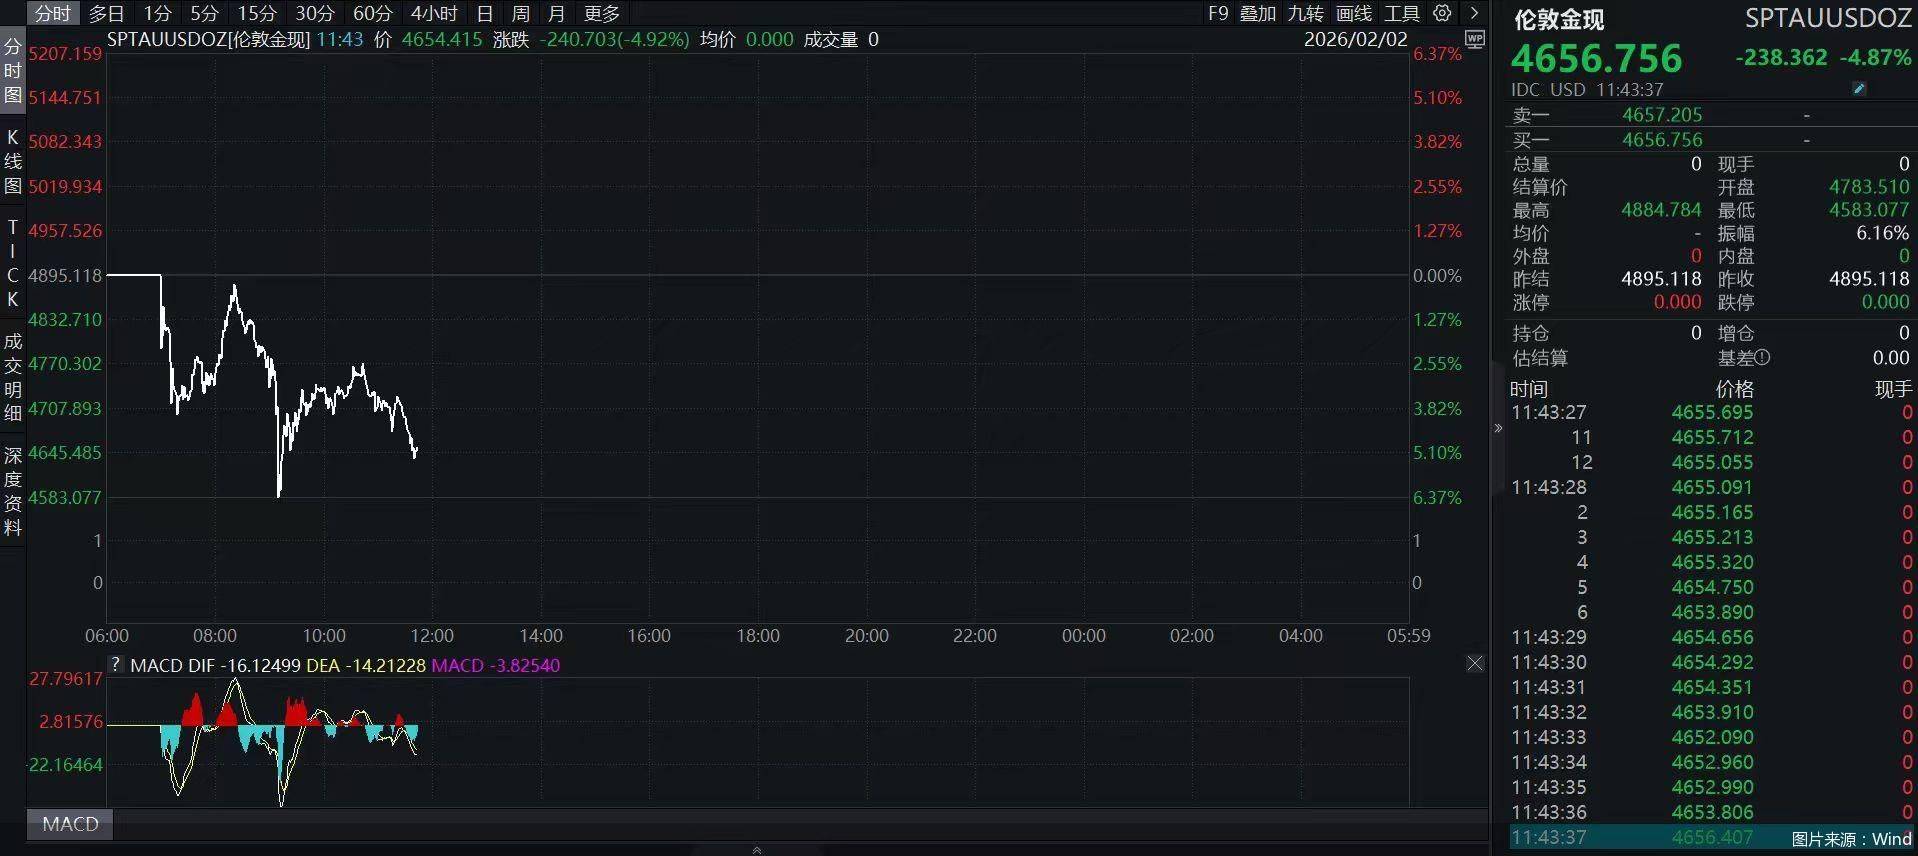The image size is (1918, 856).
Task: Open the K线图 view in left sidebar
Action: coord(13,161)
